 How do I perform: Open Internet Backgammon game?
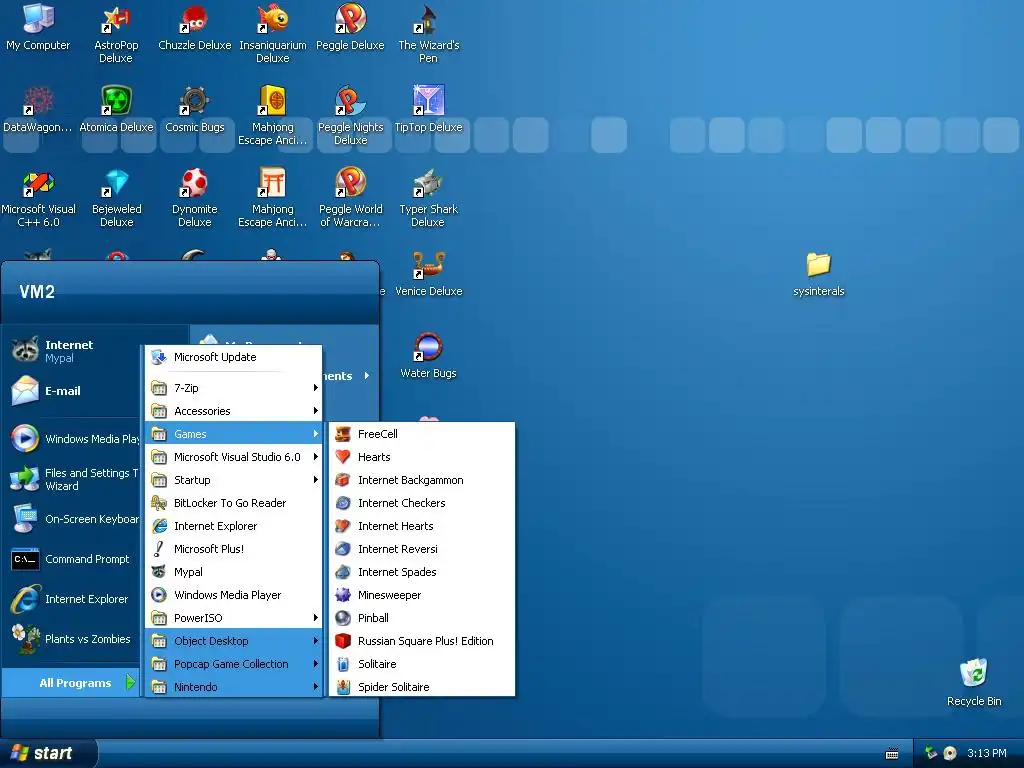pyautogui.click(x=422, y=480)
